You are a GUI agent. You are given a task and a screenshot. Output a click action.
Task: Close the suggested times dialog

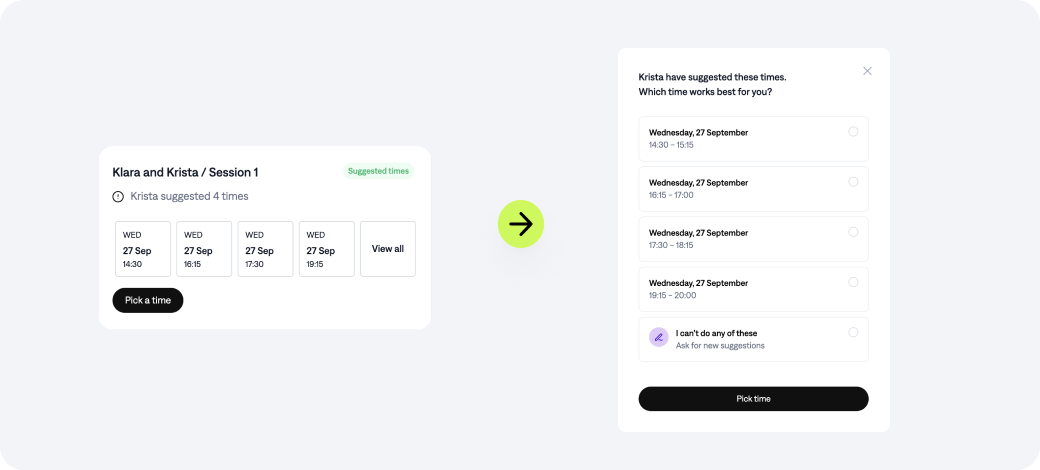click(x=867, y=71)
